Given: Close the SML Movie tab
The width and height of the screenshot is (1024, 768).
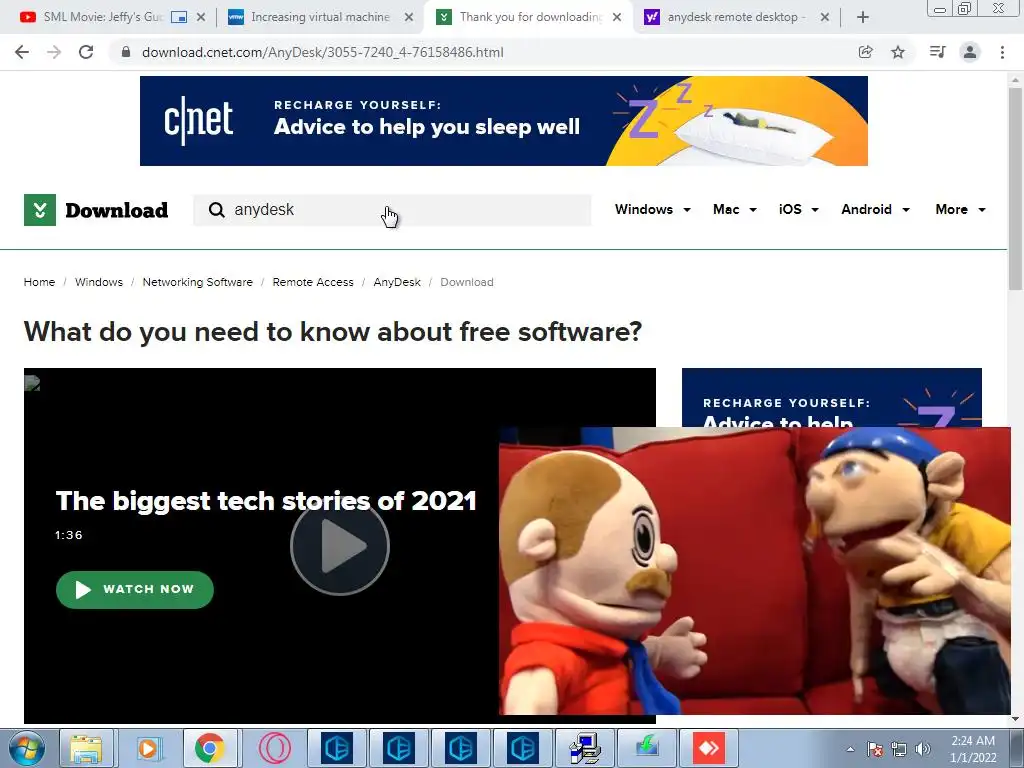Looking at the screenshot, I should point(200,17).
